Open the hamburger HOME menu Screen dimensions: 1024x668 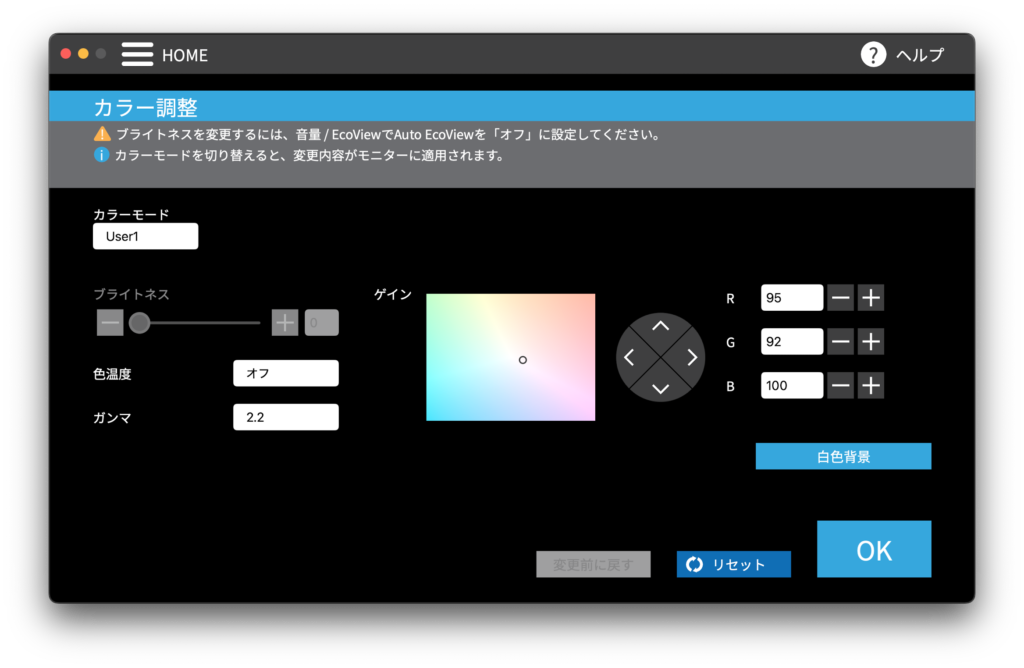(x=137, y=54)
